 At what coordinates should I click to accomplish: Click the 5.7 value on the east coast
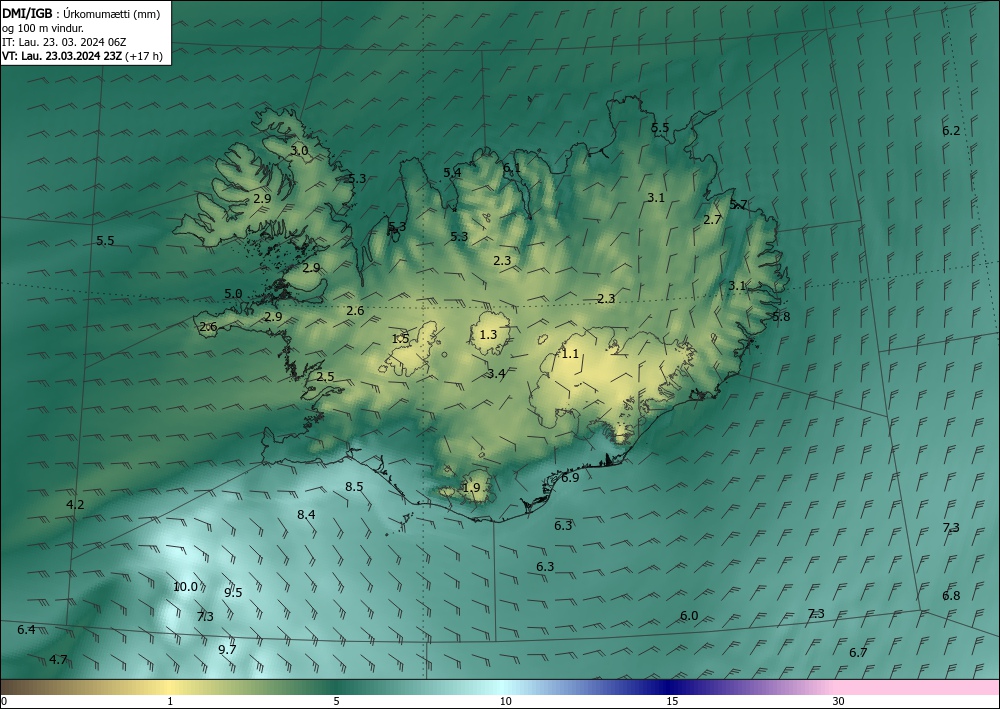point(738,205)
